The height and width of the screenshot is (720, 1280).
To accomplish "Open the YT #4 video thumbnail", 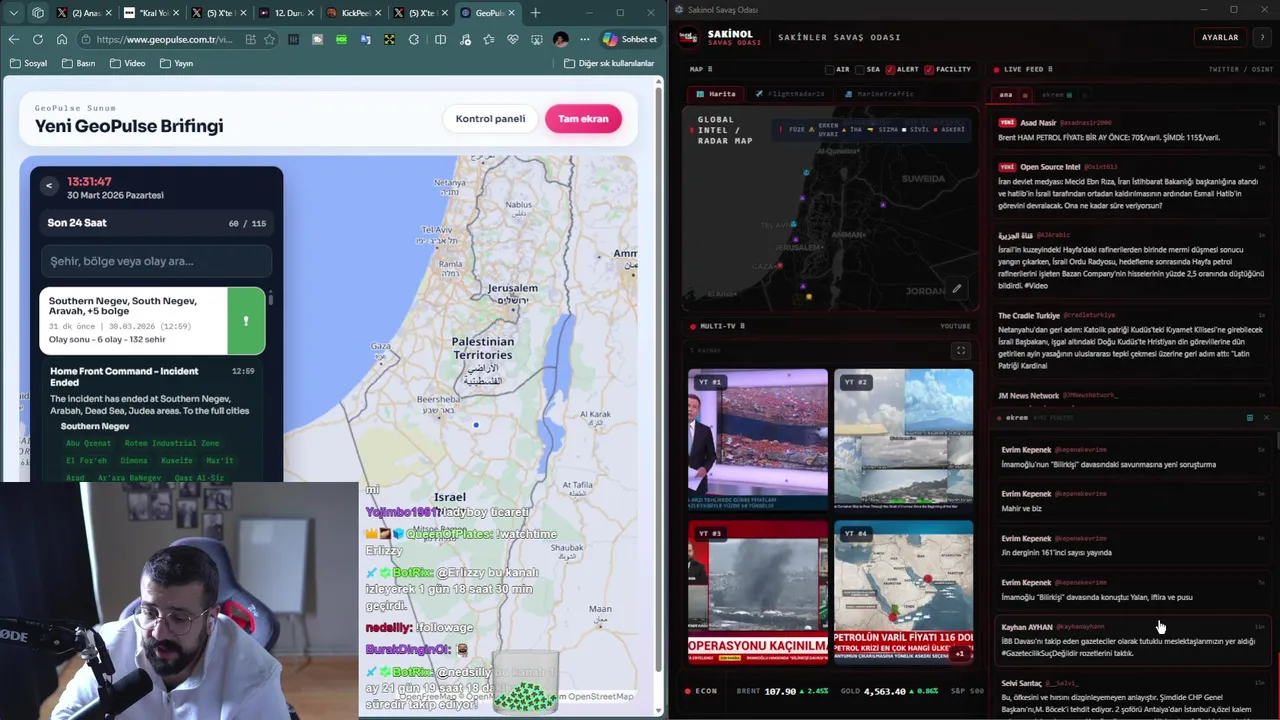I will pyautogui.click(x=903, y=592).
